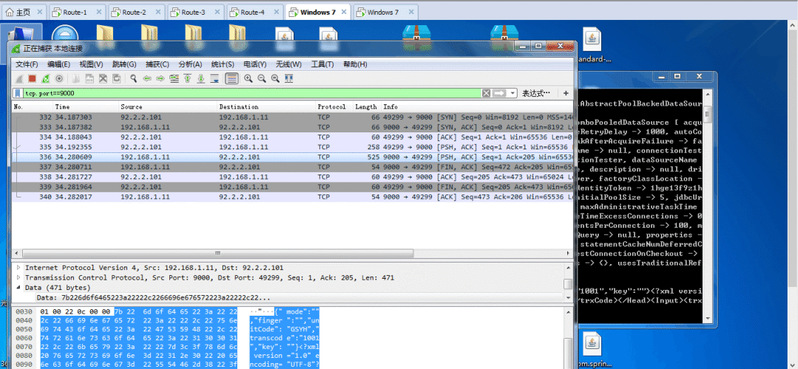This screenshot has height=369, width=798.
Task: Open the filter bookmark icon
Action: [18, 93]
